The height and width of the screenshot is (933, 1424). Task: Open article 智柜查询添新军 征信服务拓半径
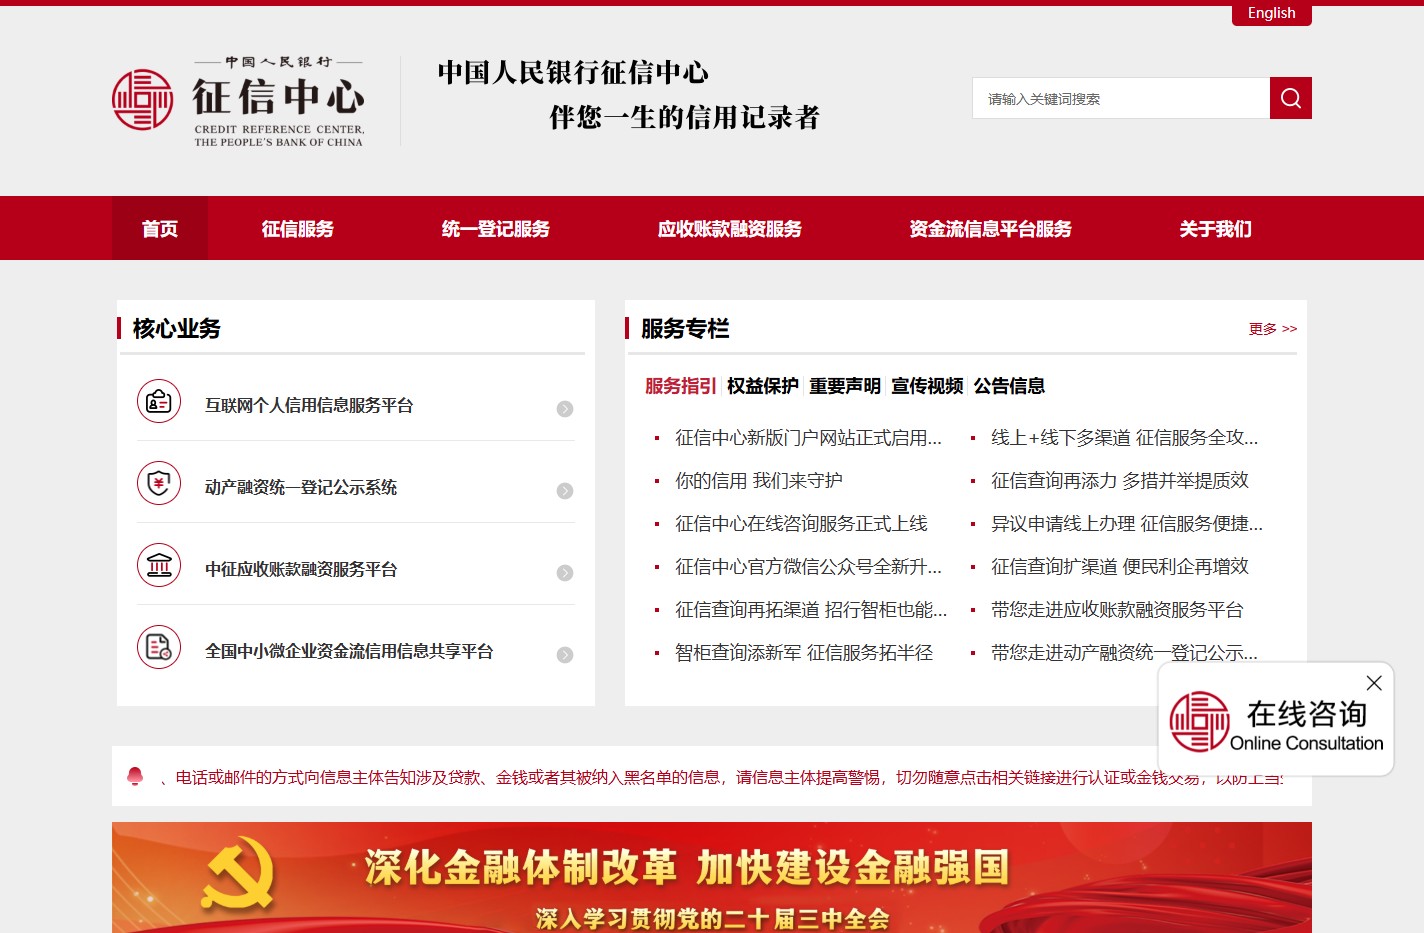pos(804,653)
